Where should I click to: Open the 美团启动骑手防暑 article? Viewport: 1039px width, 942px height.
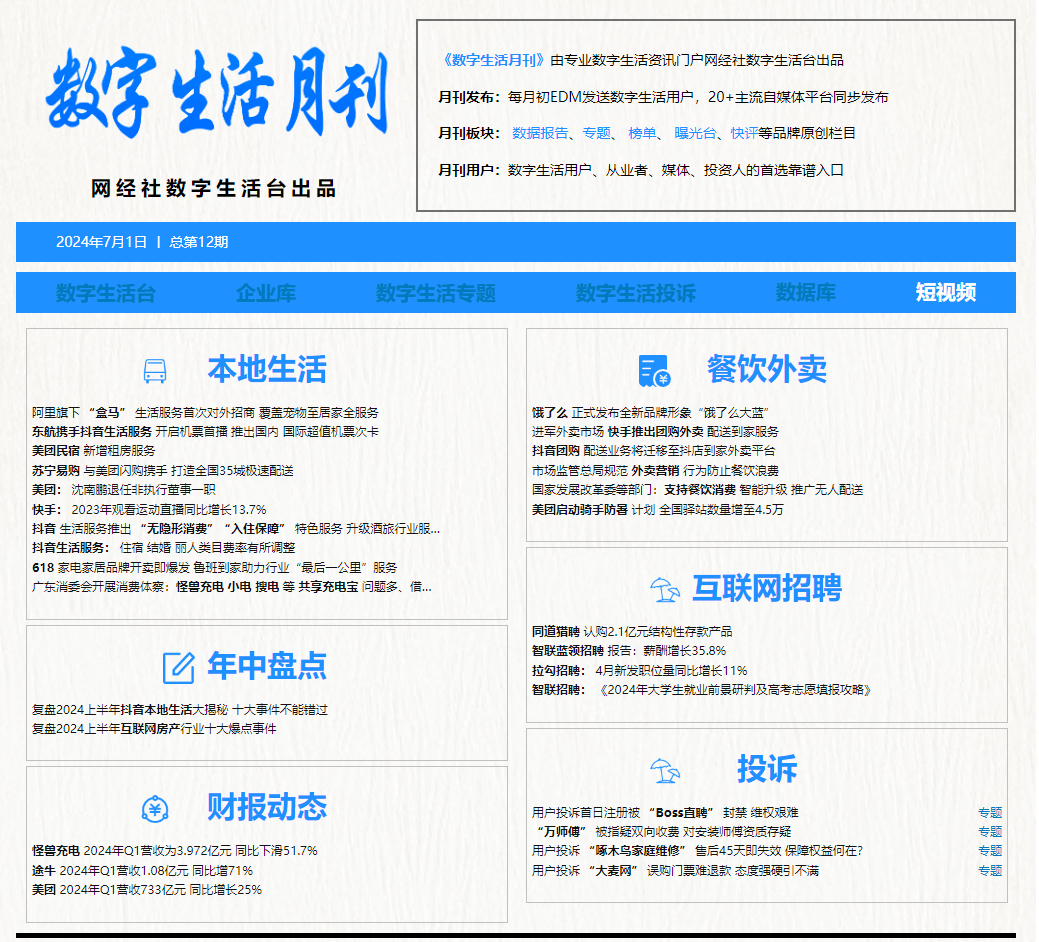click(x=658, y=510)
